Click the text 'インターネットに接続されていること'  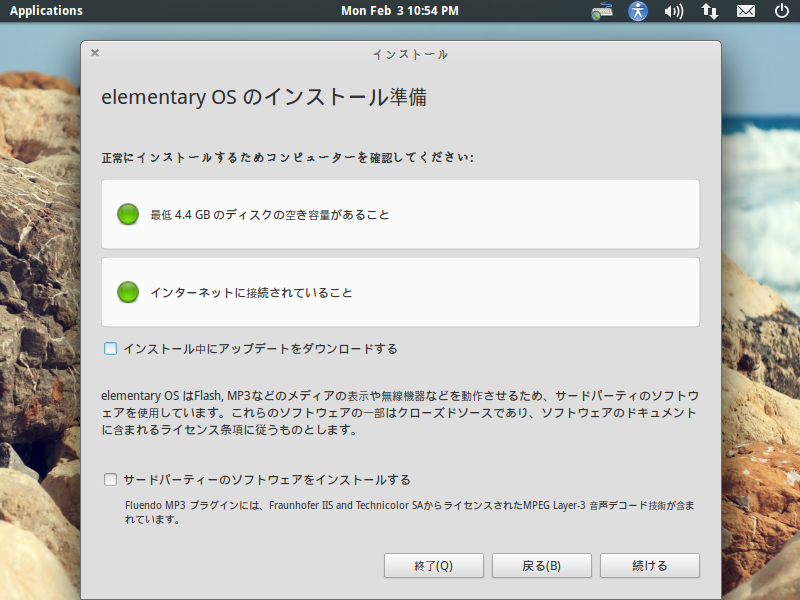(252, 293)
